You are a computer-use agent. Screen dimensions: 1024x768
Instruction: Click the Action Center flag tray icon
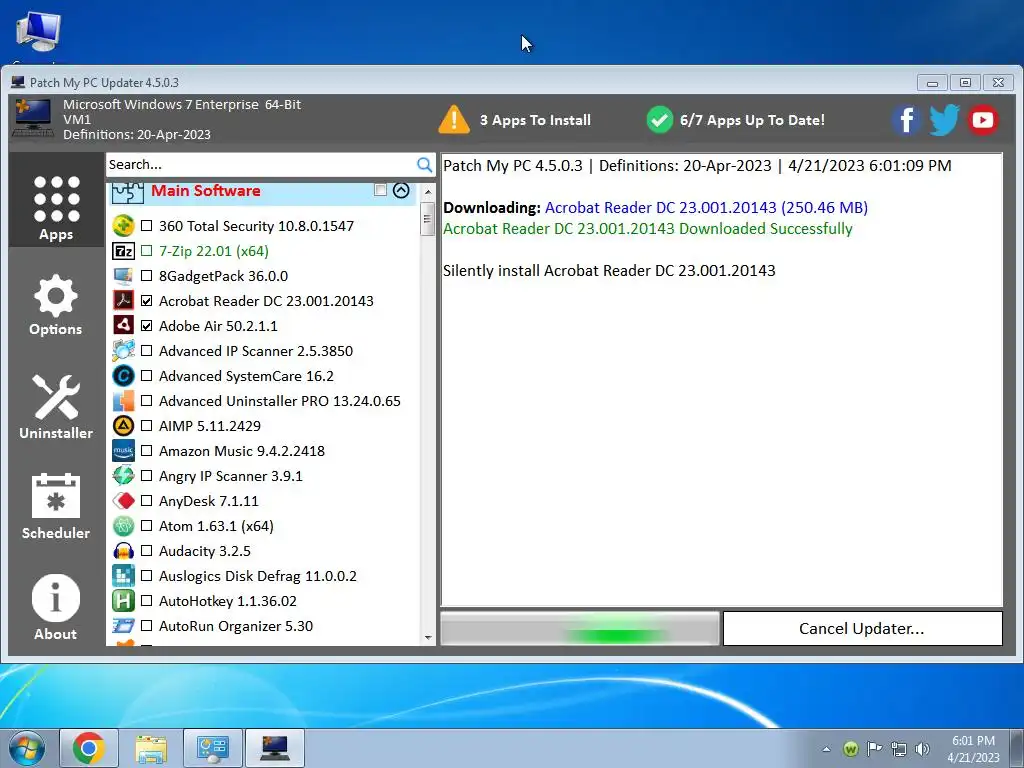pos(874,749)
